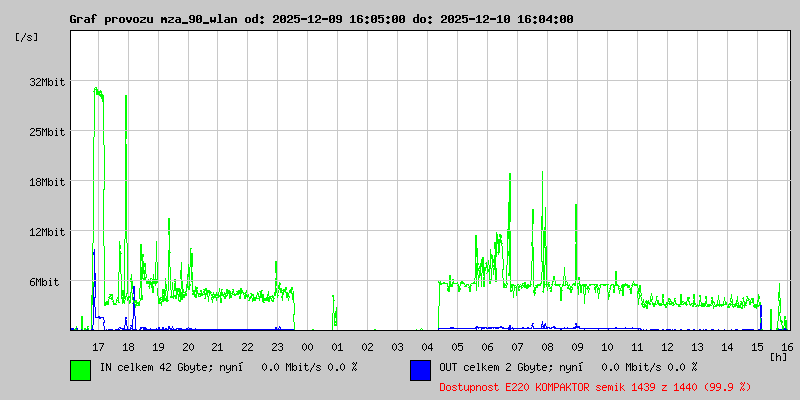Click the '09' hour label on x-axis
The width and height of the screenshot is (800, 400).
[x=577, y=347]
